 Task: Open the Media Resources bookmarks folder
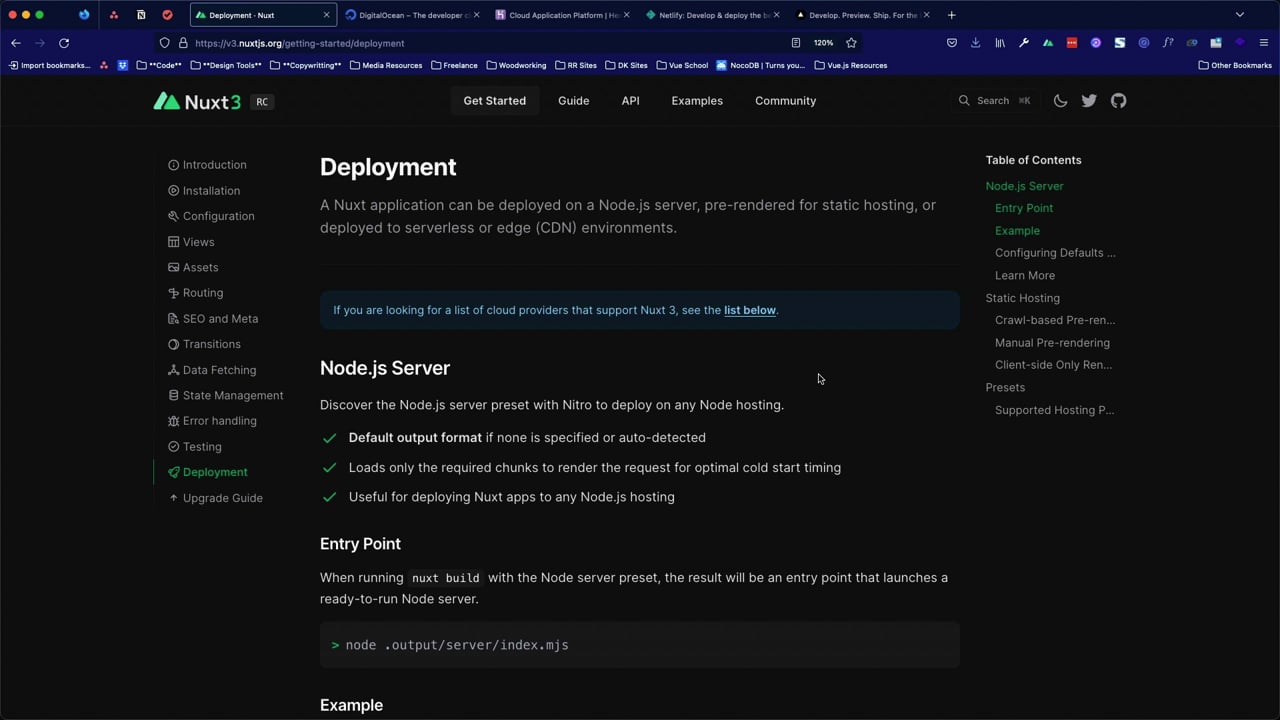coord(386,65)
